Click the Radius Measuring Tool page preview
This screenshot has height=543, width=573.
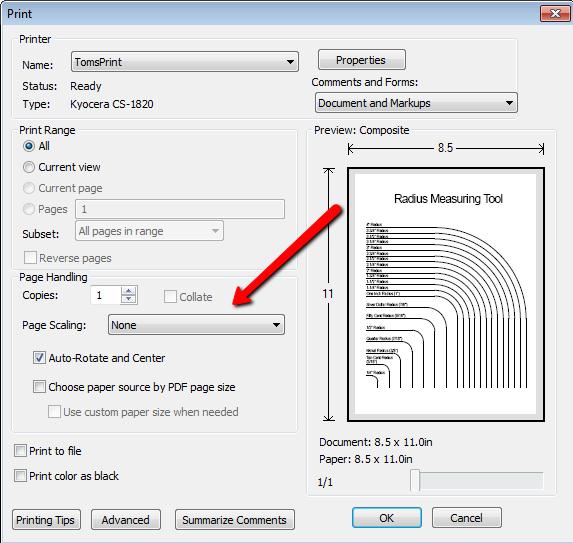click(x=446, y=295)
